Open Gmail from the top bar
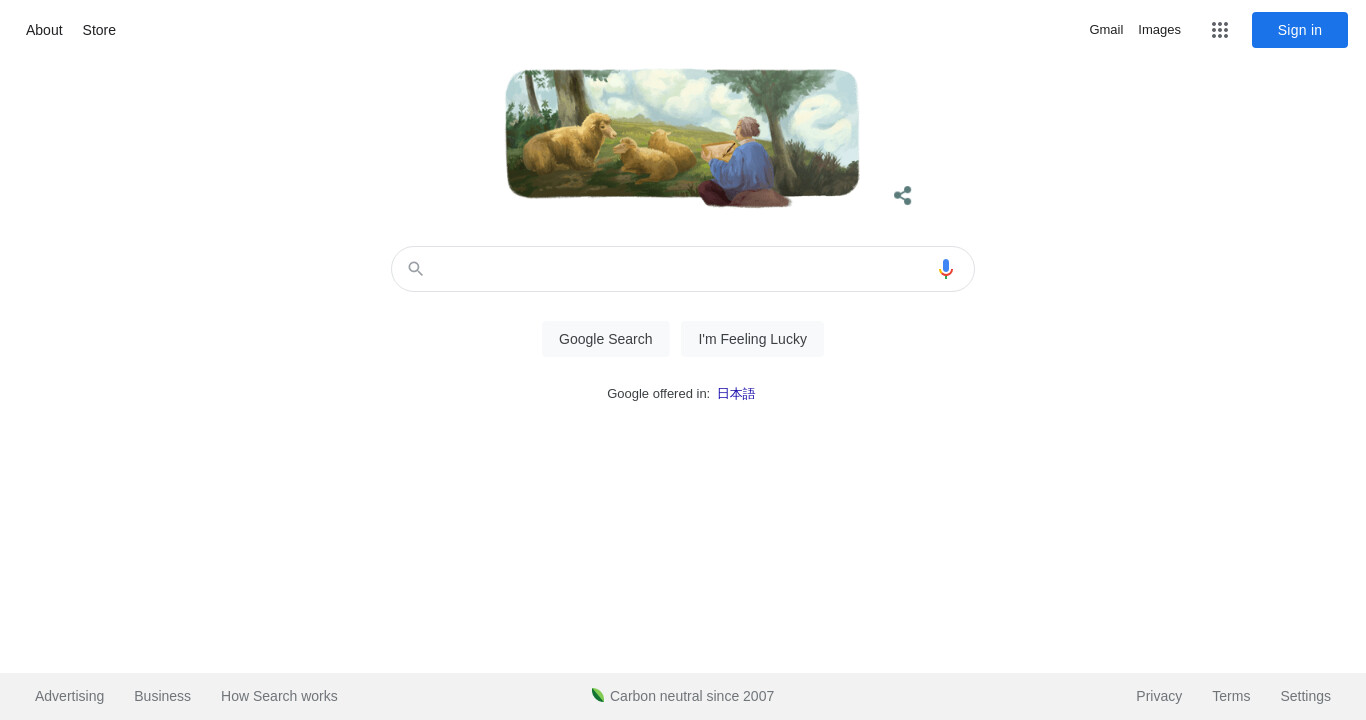The image size is (1366, 720). 1106,30
